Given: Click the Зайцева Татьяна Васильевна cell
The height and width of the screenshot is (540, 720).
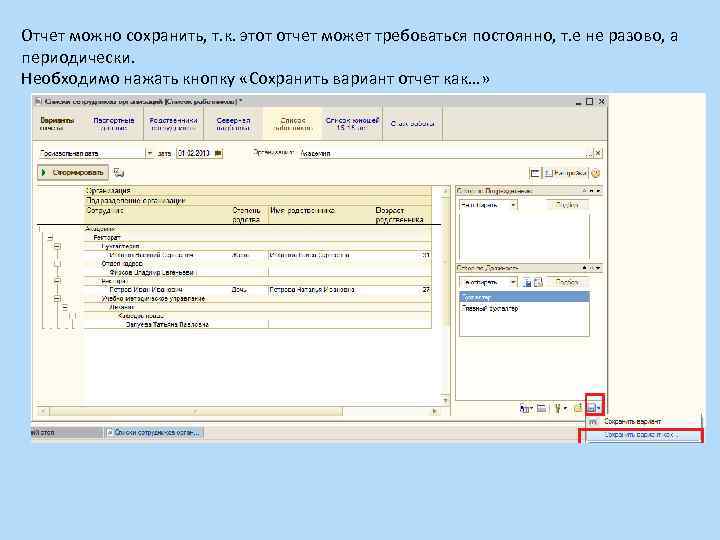Looking at the screenshot, I should 168,324.
